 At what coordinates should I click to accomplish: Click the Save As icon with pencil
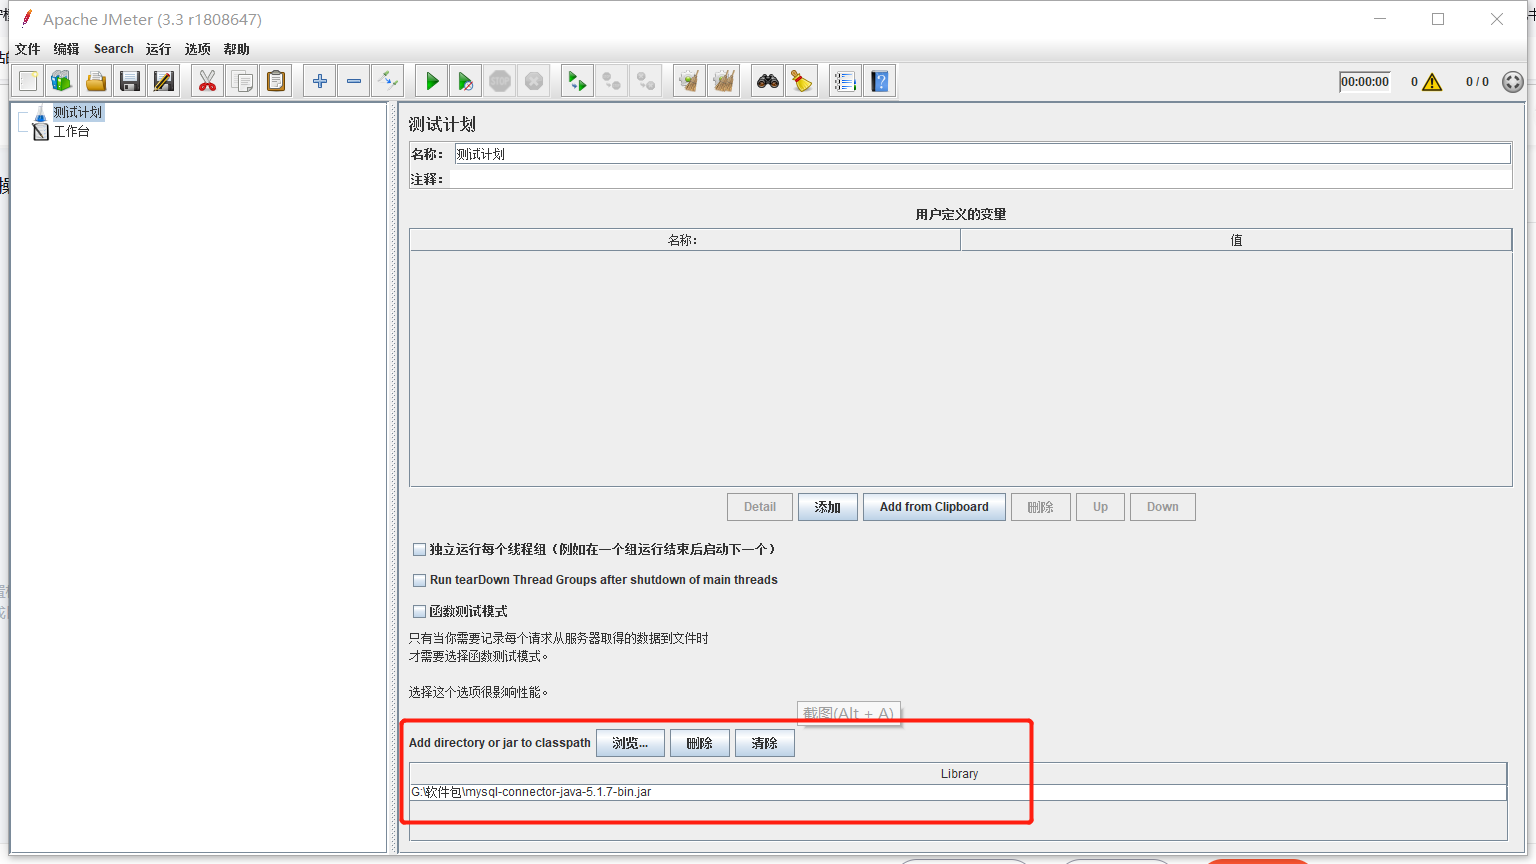click(164, 81)
